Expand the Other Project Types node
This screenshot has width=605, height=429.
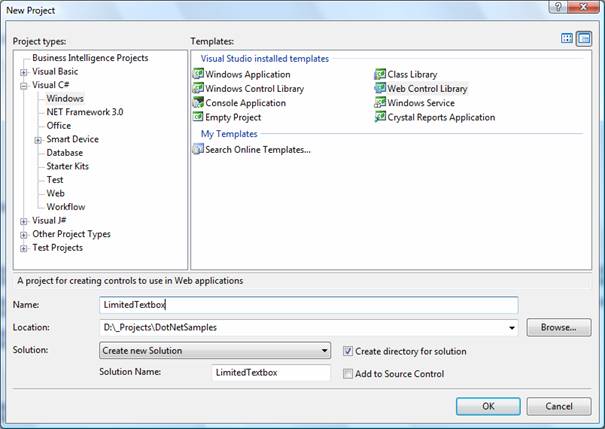pos(24,235)
